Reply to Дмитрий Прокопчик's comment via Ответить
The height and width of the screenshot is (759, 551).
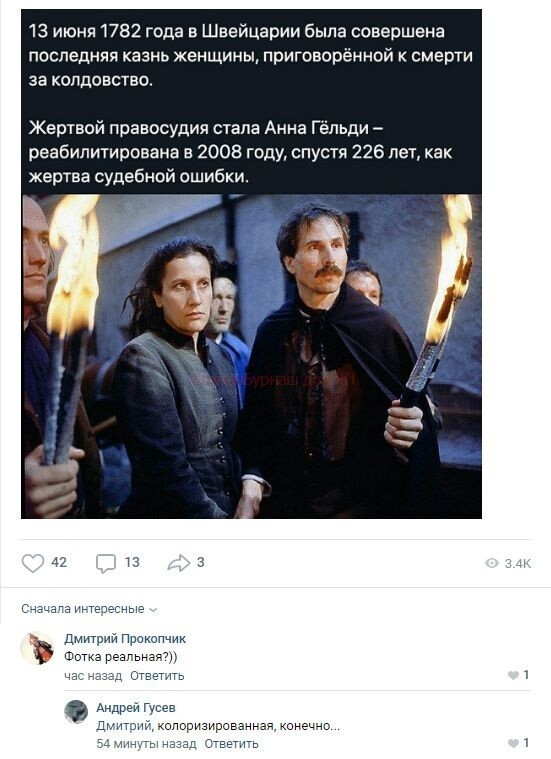pos(157,676)
